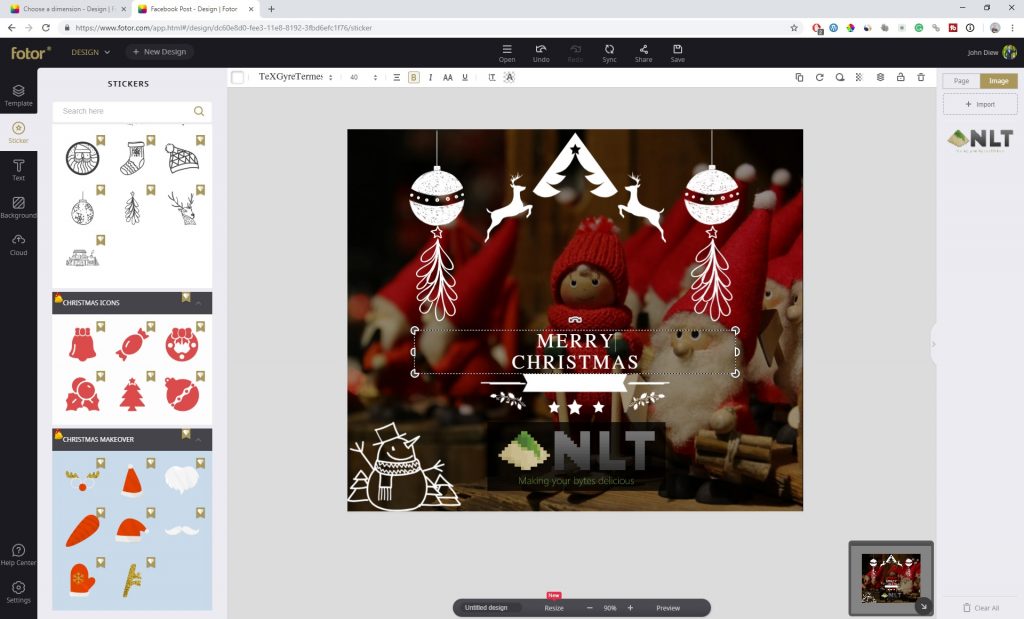Click the zoom percentage 90% value
The image size is (1024, 619).
click(x=610, y=608)
